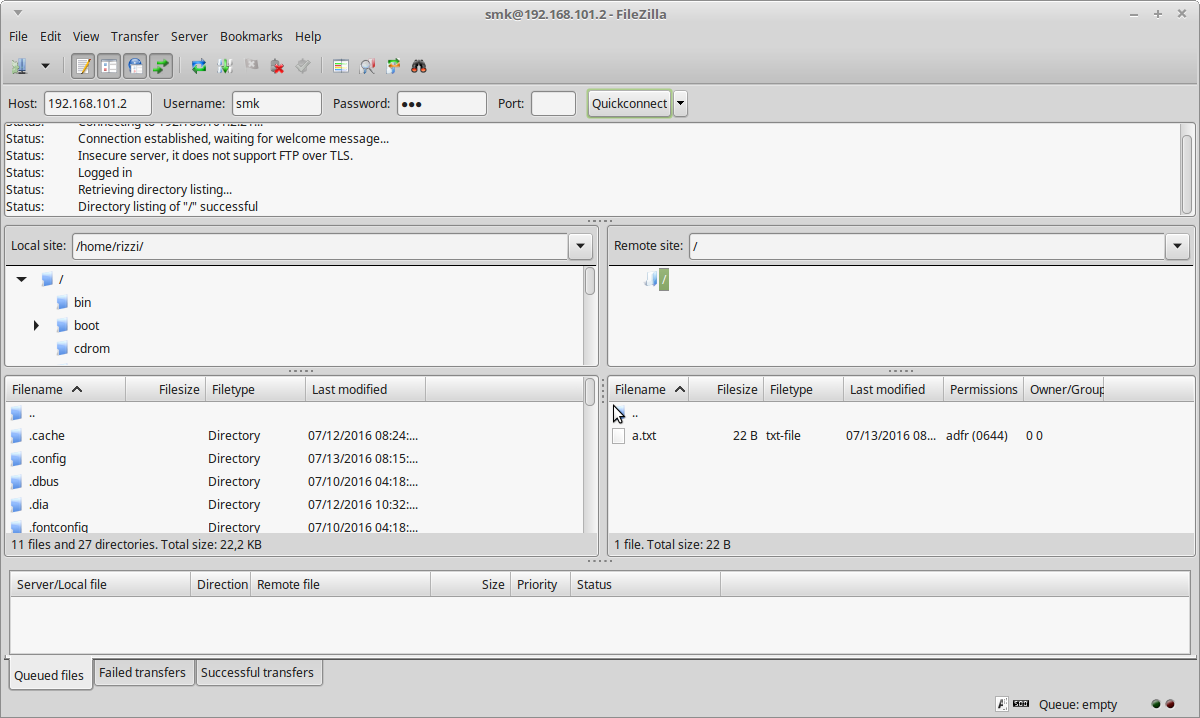Click the Port input field
Viewport: 1200px width, 718px height.
point(553,104)
